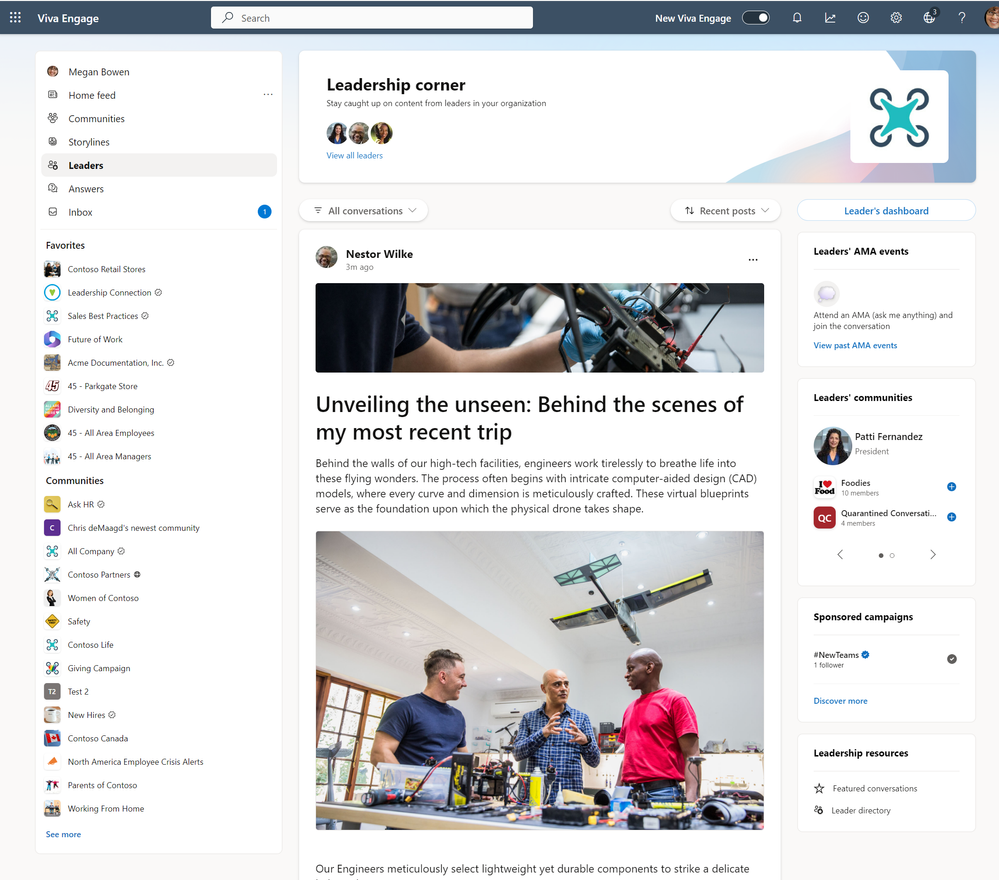This screenshot has height=880, width=999.
Task: Open the settings gear
Action: 896,18
